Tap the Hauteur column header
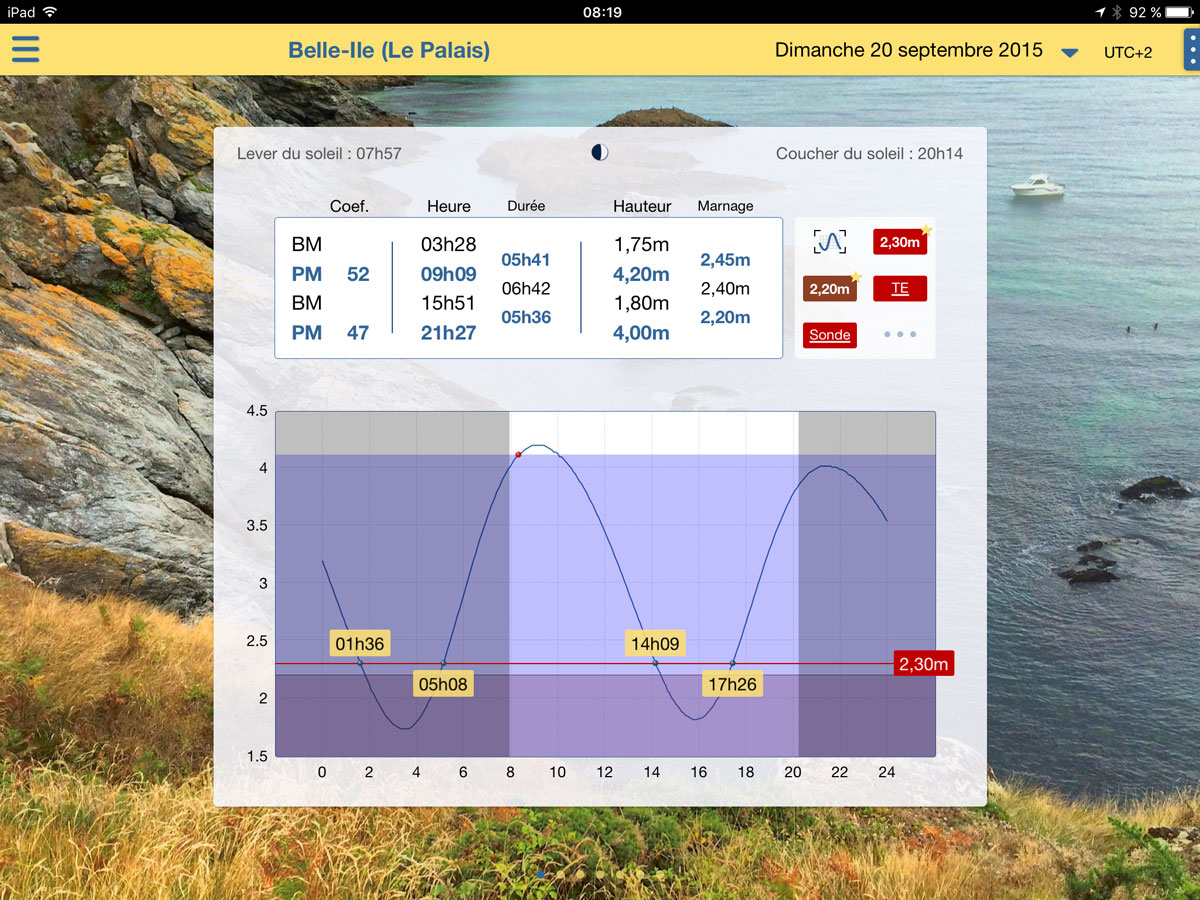This screenshot has height=900, width=1200. 642,207
